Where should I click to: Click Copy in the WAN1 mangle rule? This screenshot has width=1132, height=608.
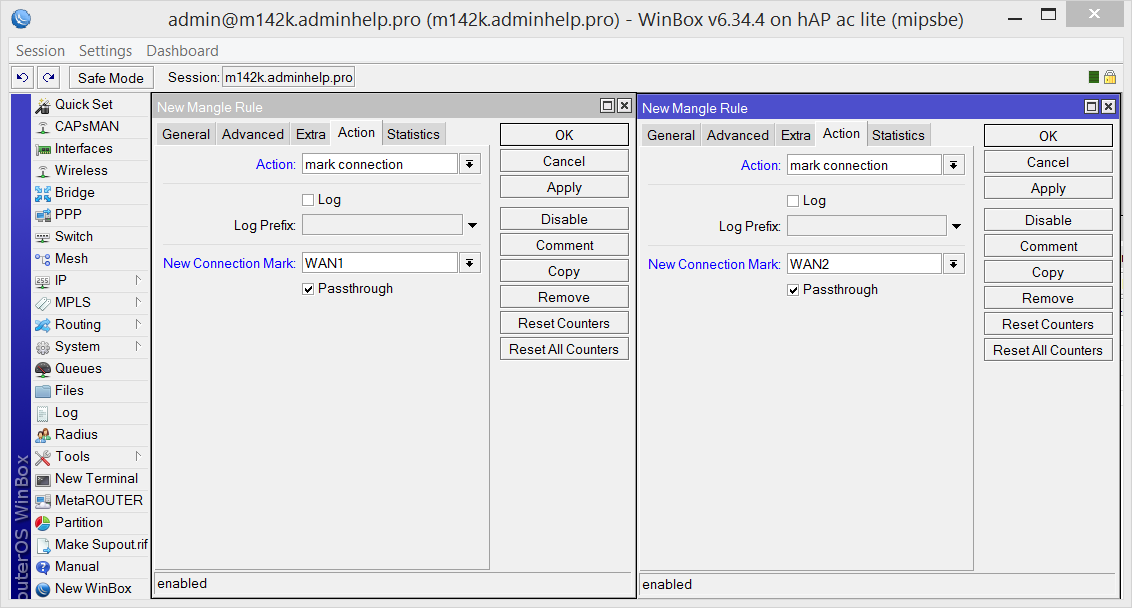(564, 271)
